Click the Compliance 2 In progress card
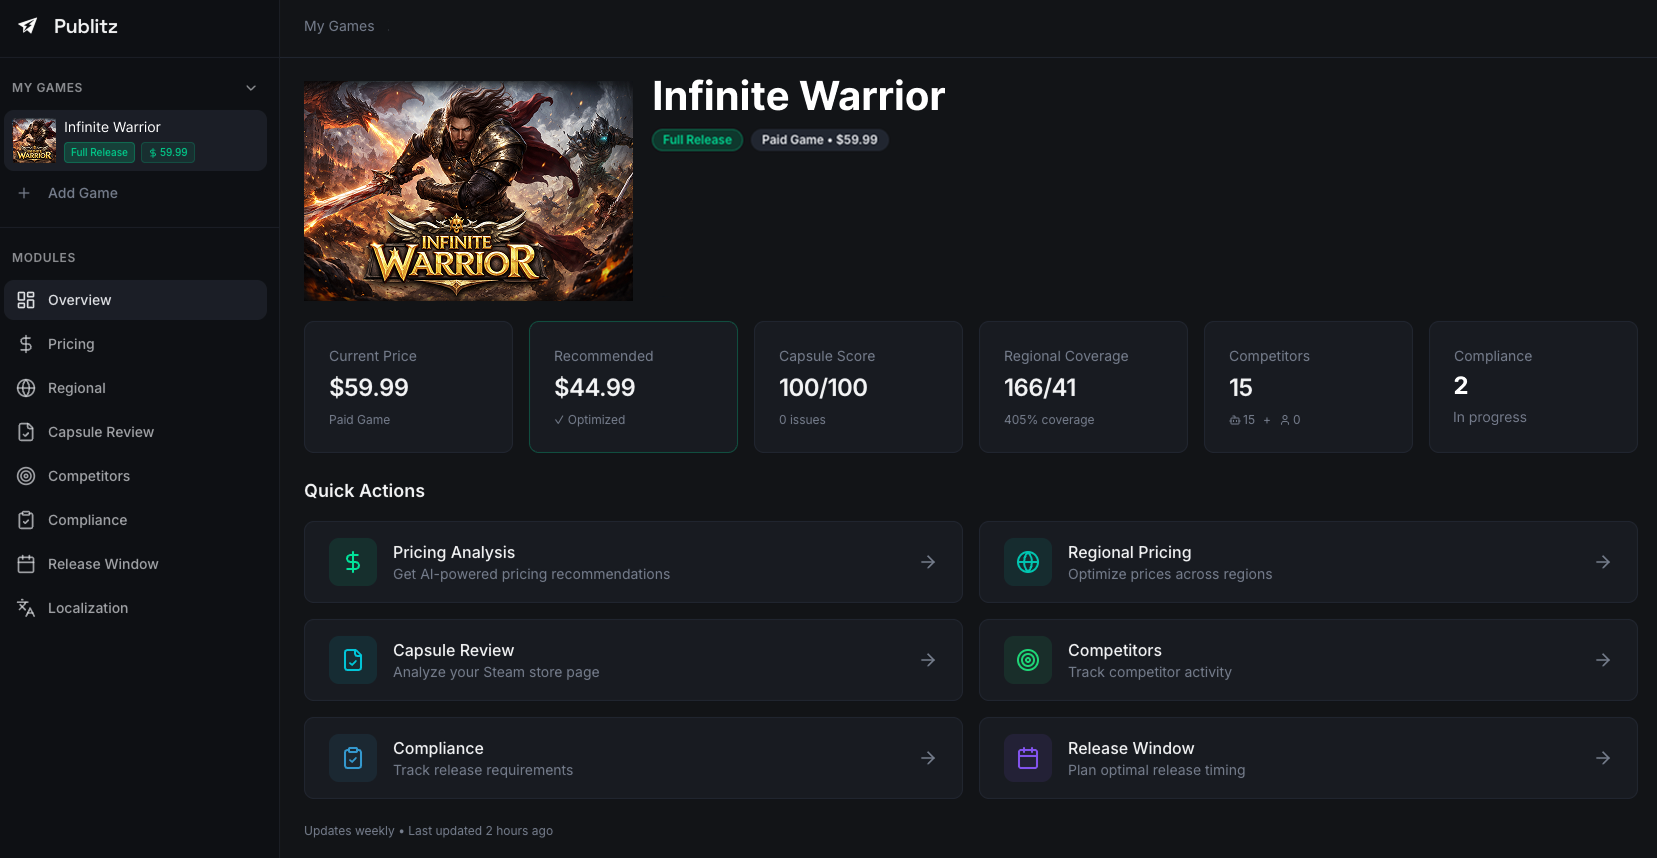The width and height of the screenshot is (1657, 858). [1533, 387]
